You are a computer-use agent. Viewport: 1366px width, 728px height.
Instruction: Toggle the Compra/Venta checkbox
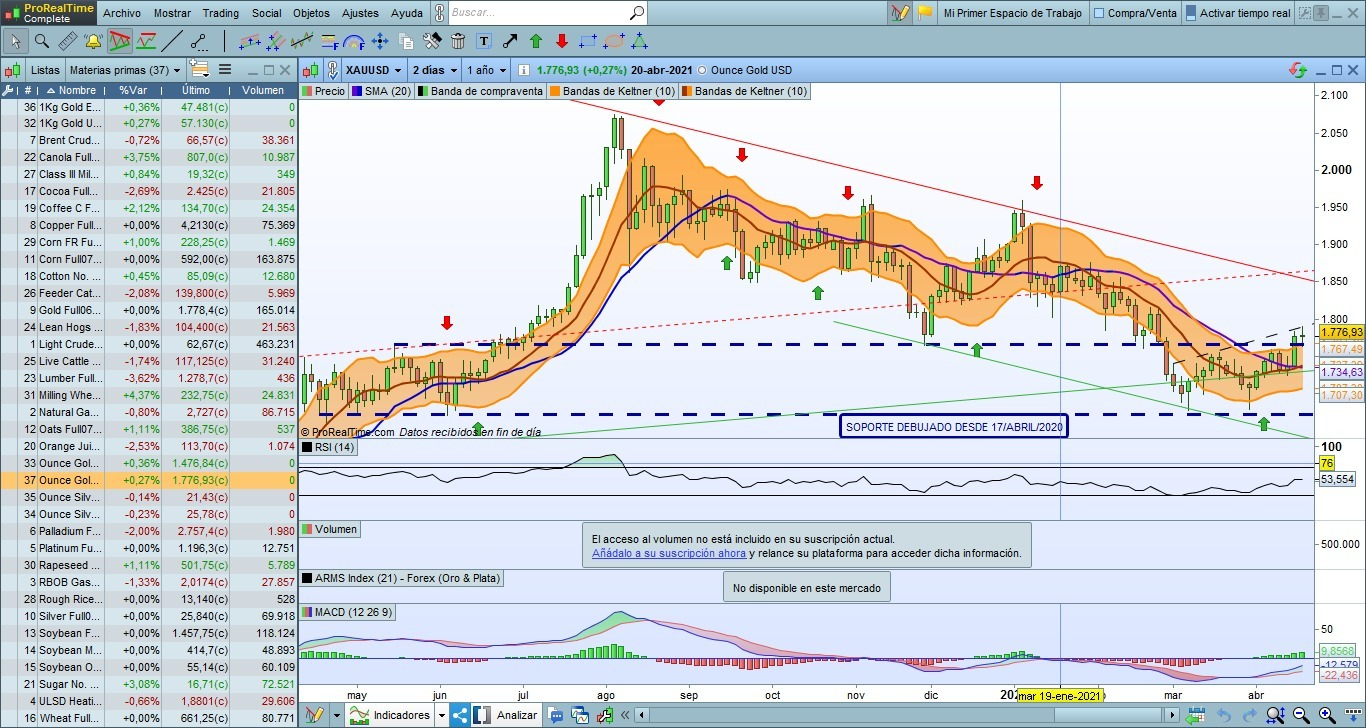pyautogui.click(x=1099, y=14)
